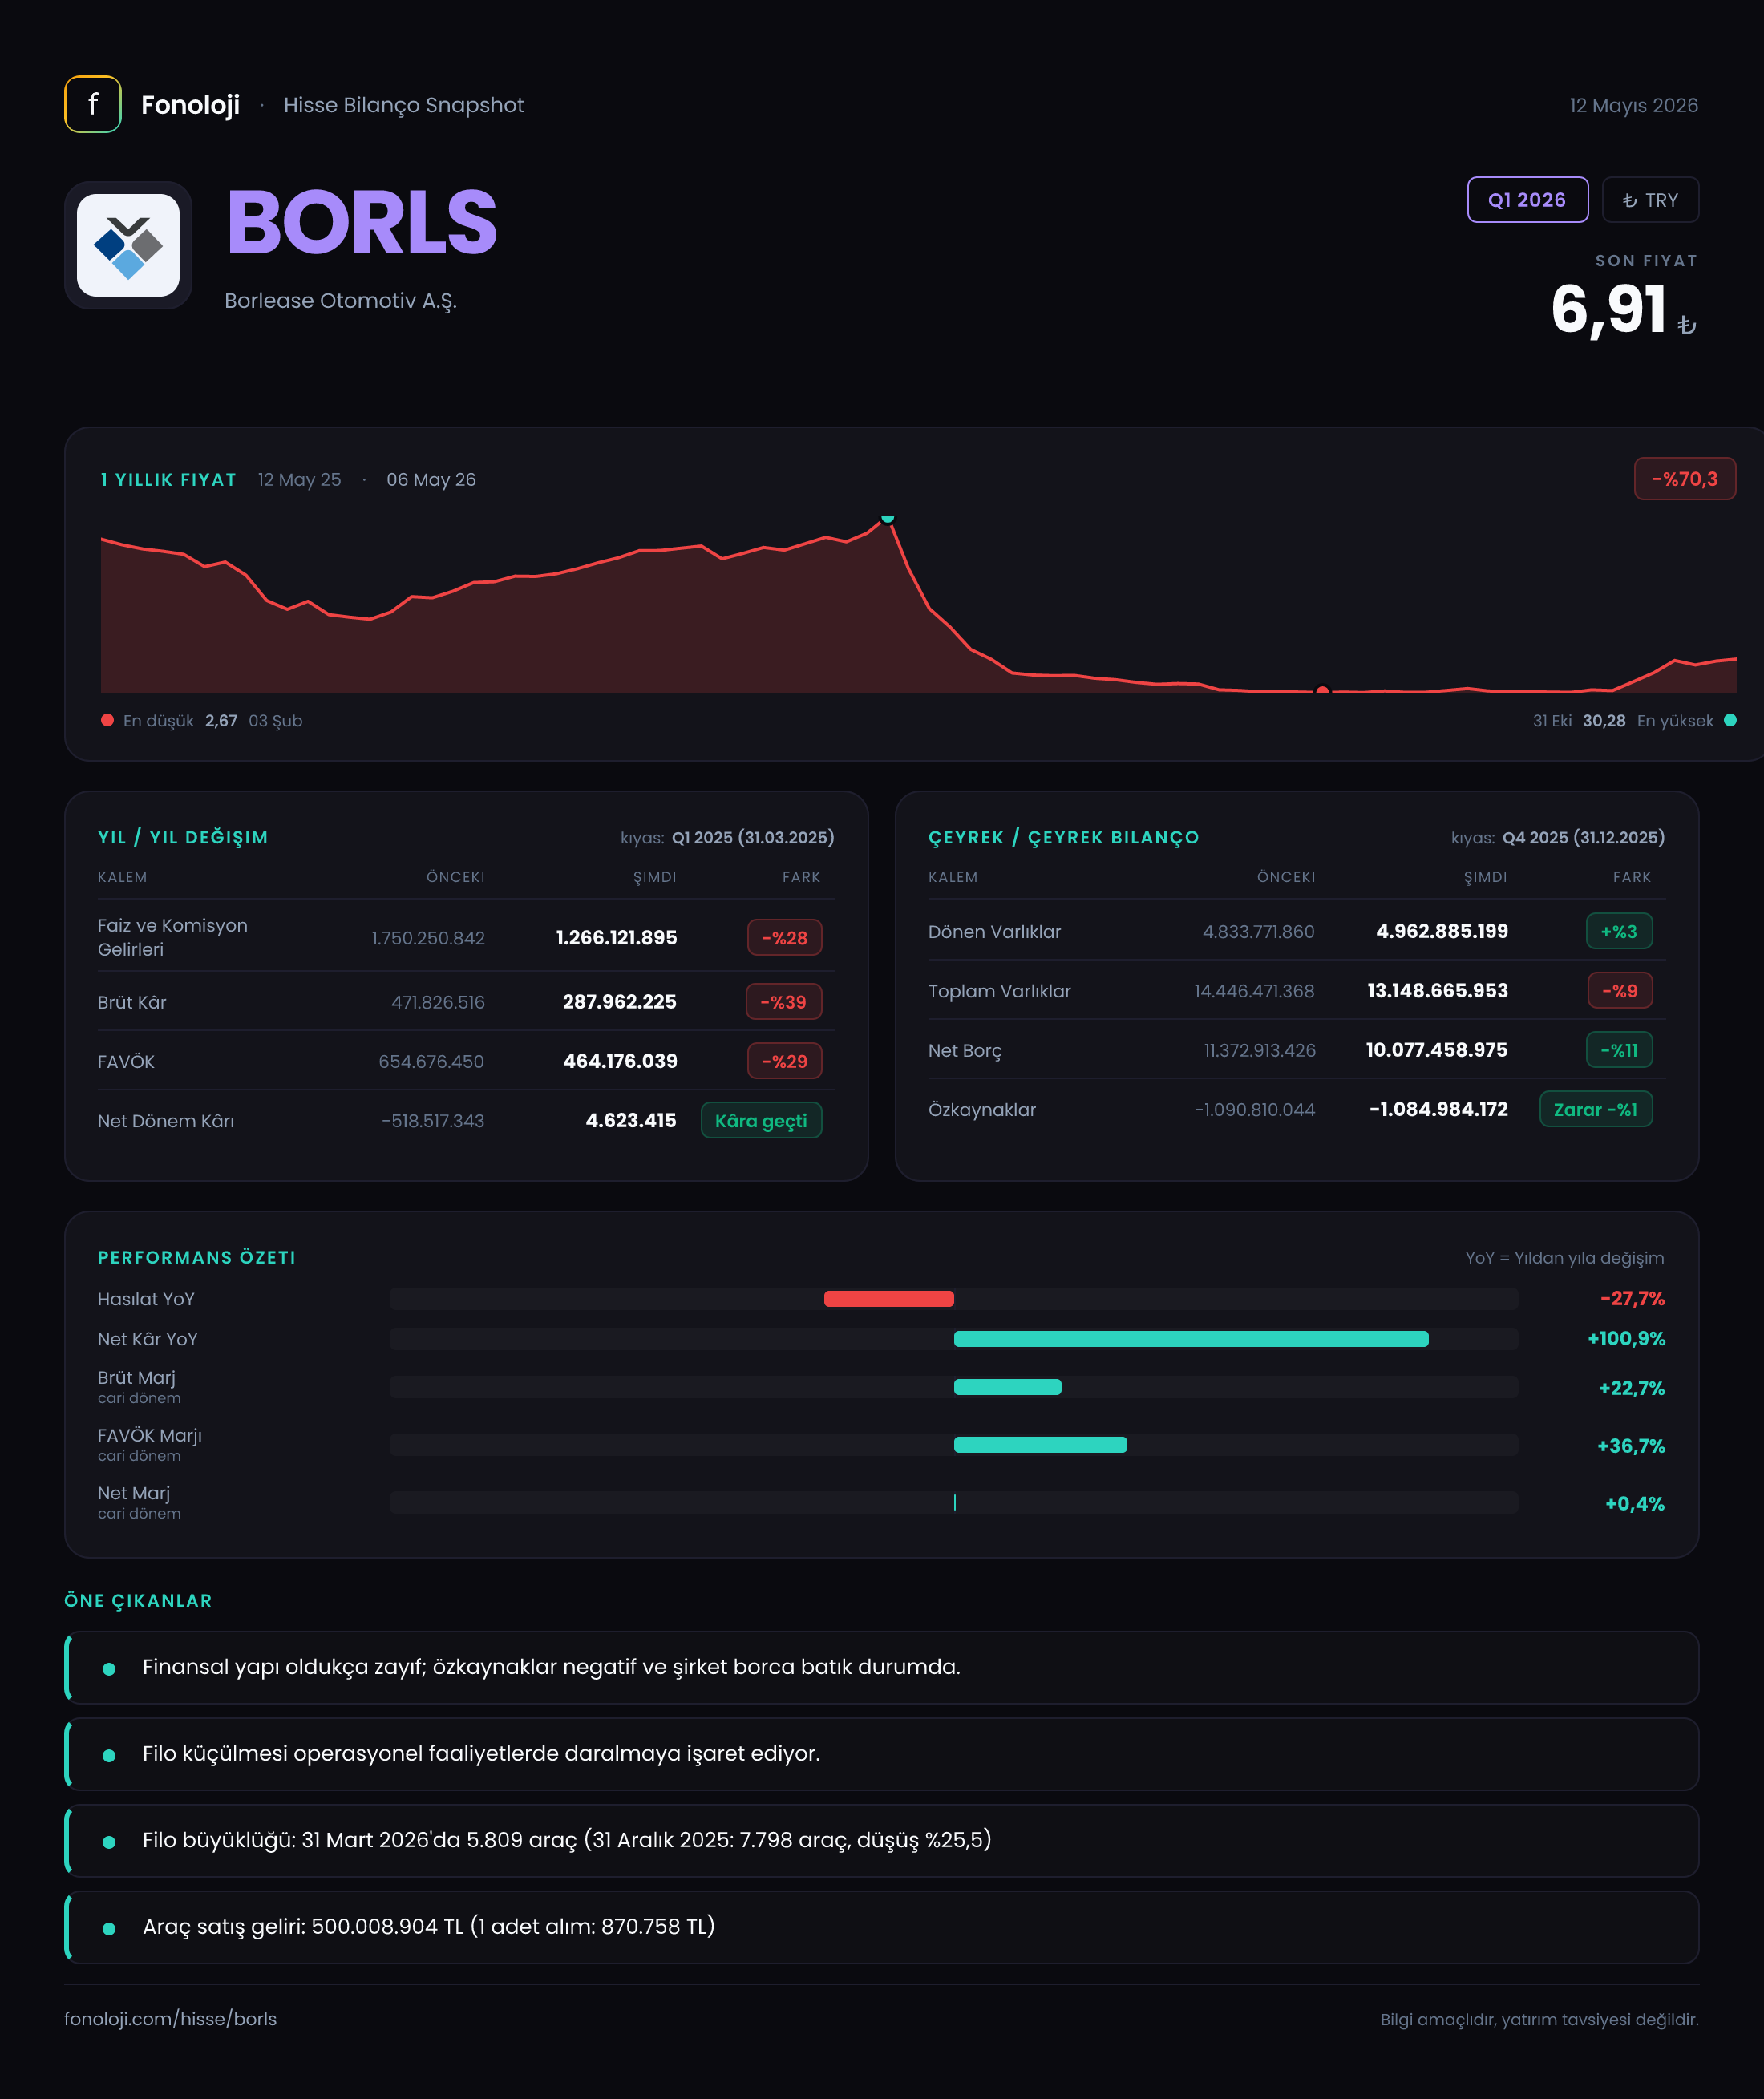1764x2099 pixels.
Task: Click the Hisse Bilanço Snapshot subtitle
Action: pos(404,105)
